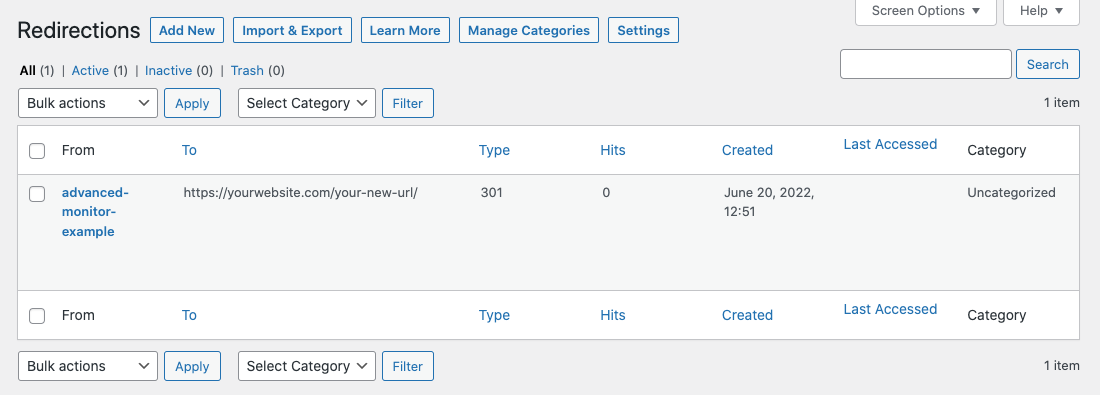Sort by Hits column in footer
This screenshot has width=1100, height=395.
coord(612,315)
